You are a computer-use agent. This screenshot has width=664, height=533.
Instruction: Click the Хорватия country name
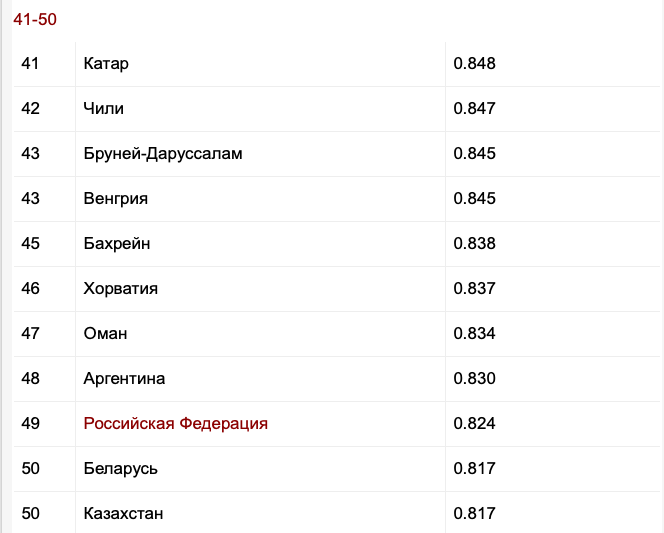click(x=121, y=289)
